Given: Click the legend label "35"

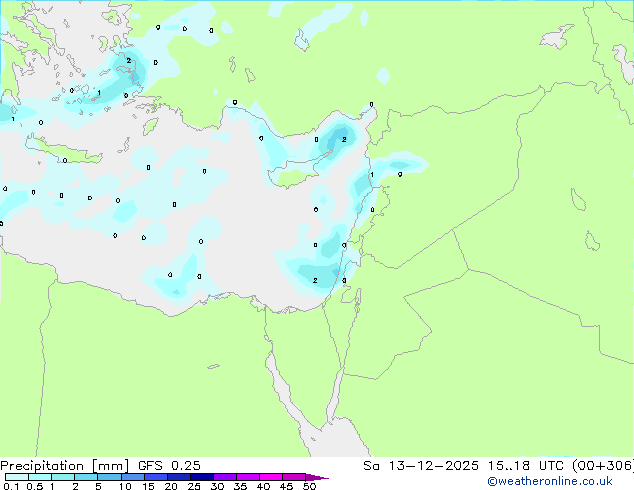Looking at the screenshot, I should [x=240, y=486].
